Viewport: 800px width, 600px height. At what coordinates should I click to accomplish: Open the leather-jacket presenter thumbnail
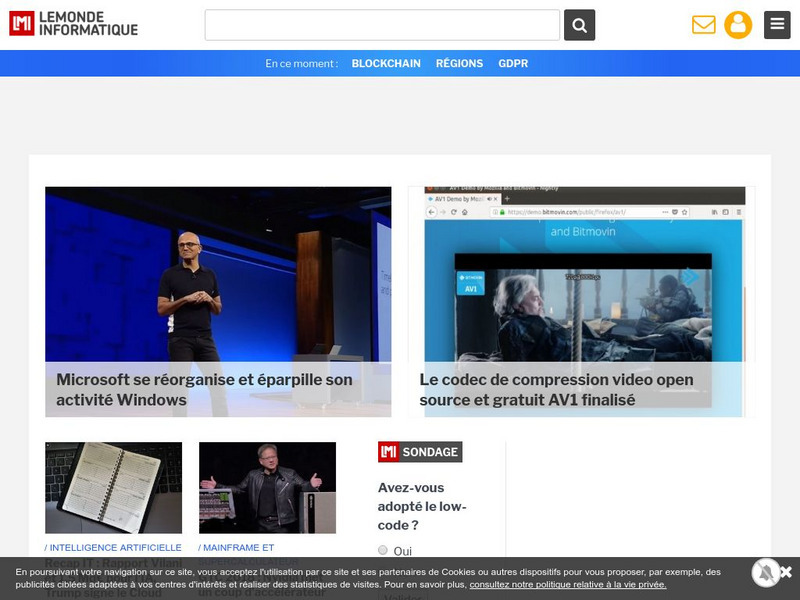click(267, 488)
